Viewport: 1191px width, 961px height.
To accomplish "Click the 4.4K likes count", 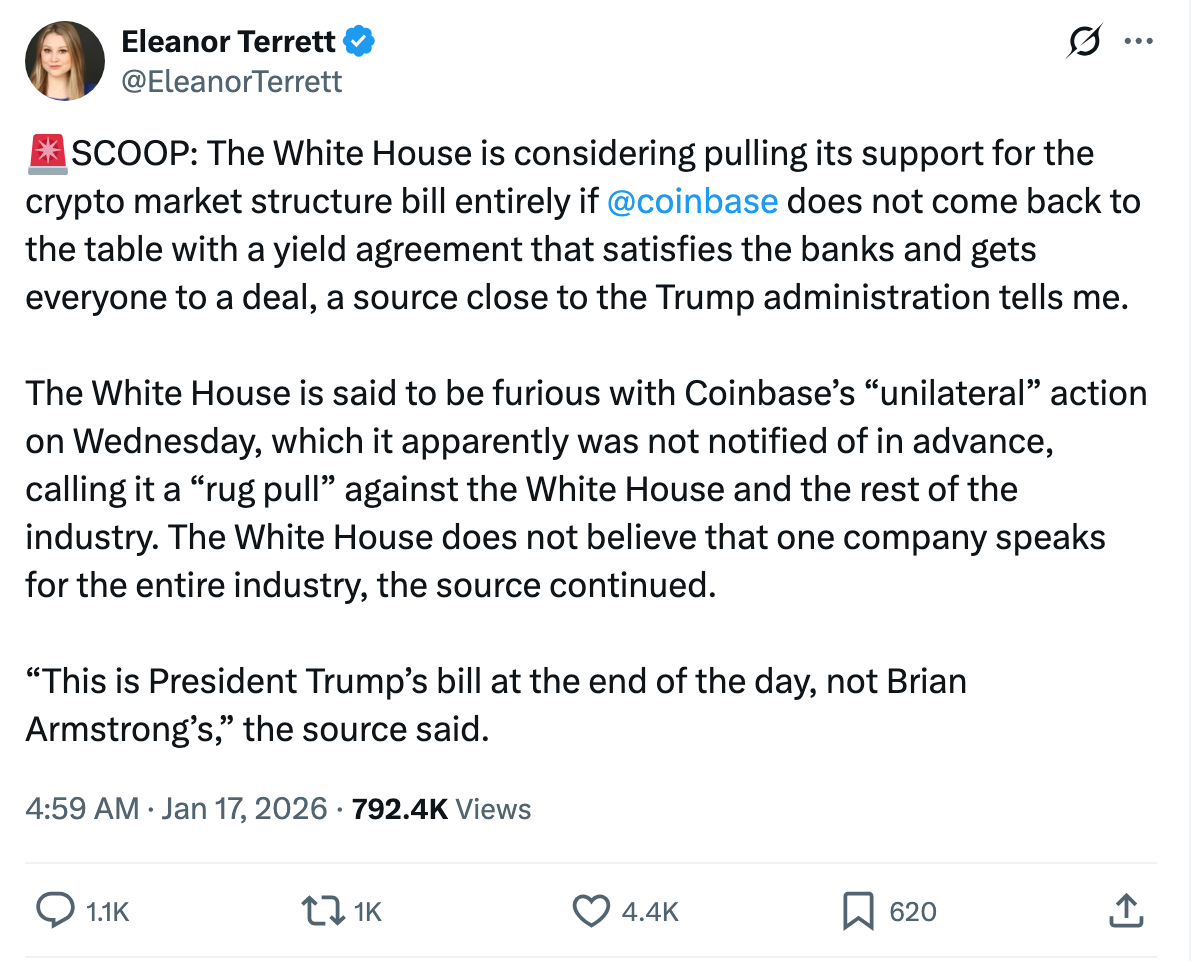I will tap(650, 911).
